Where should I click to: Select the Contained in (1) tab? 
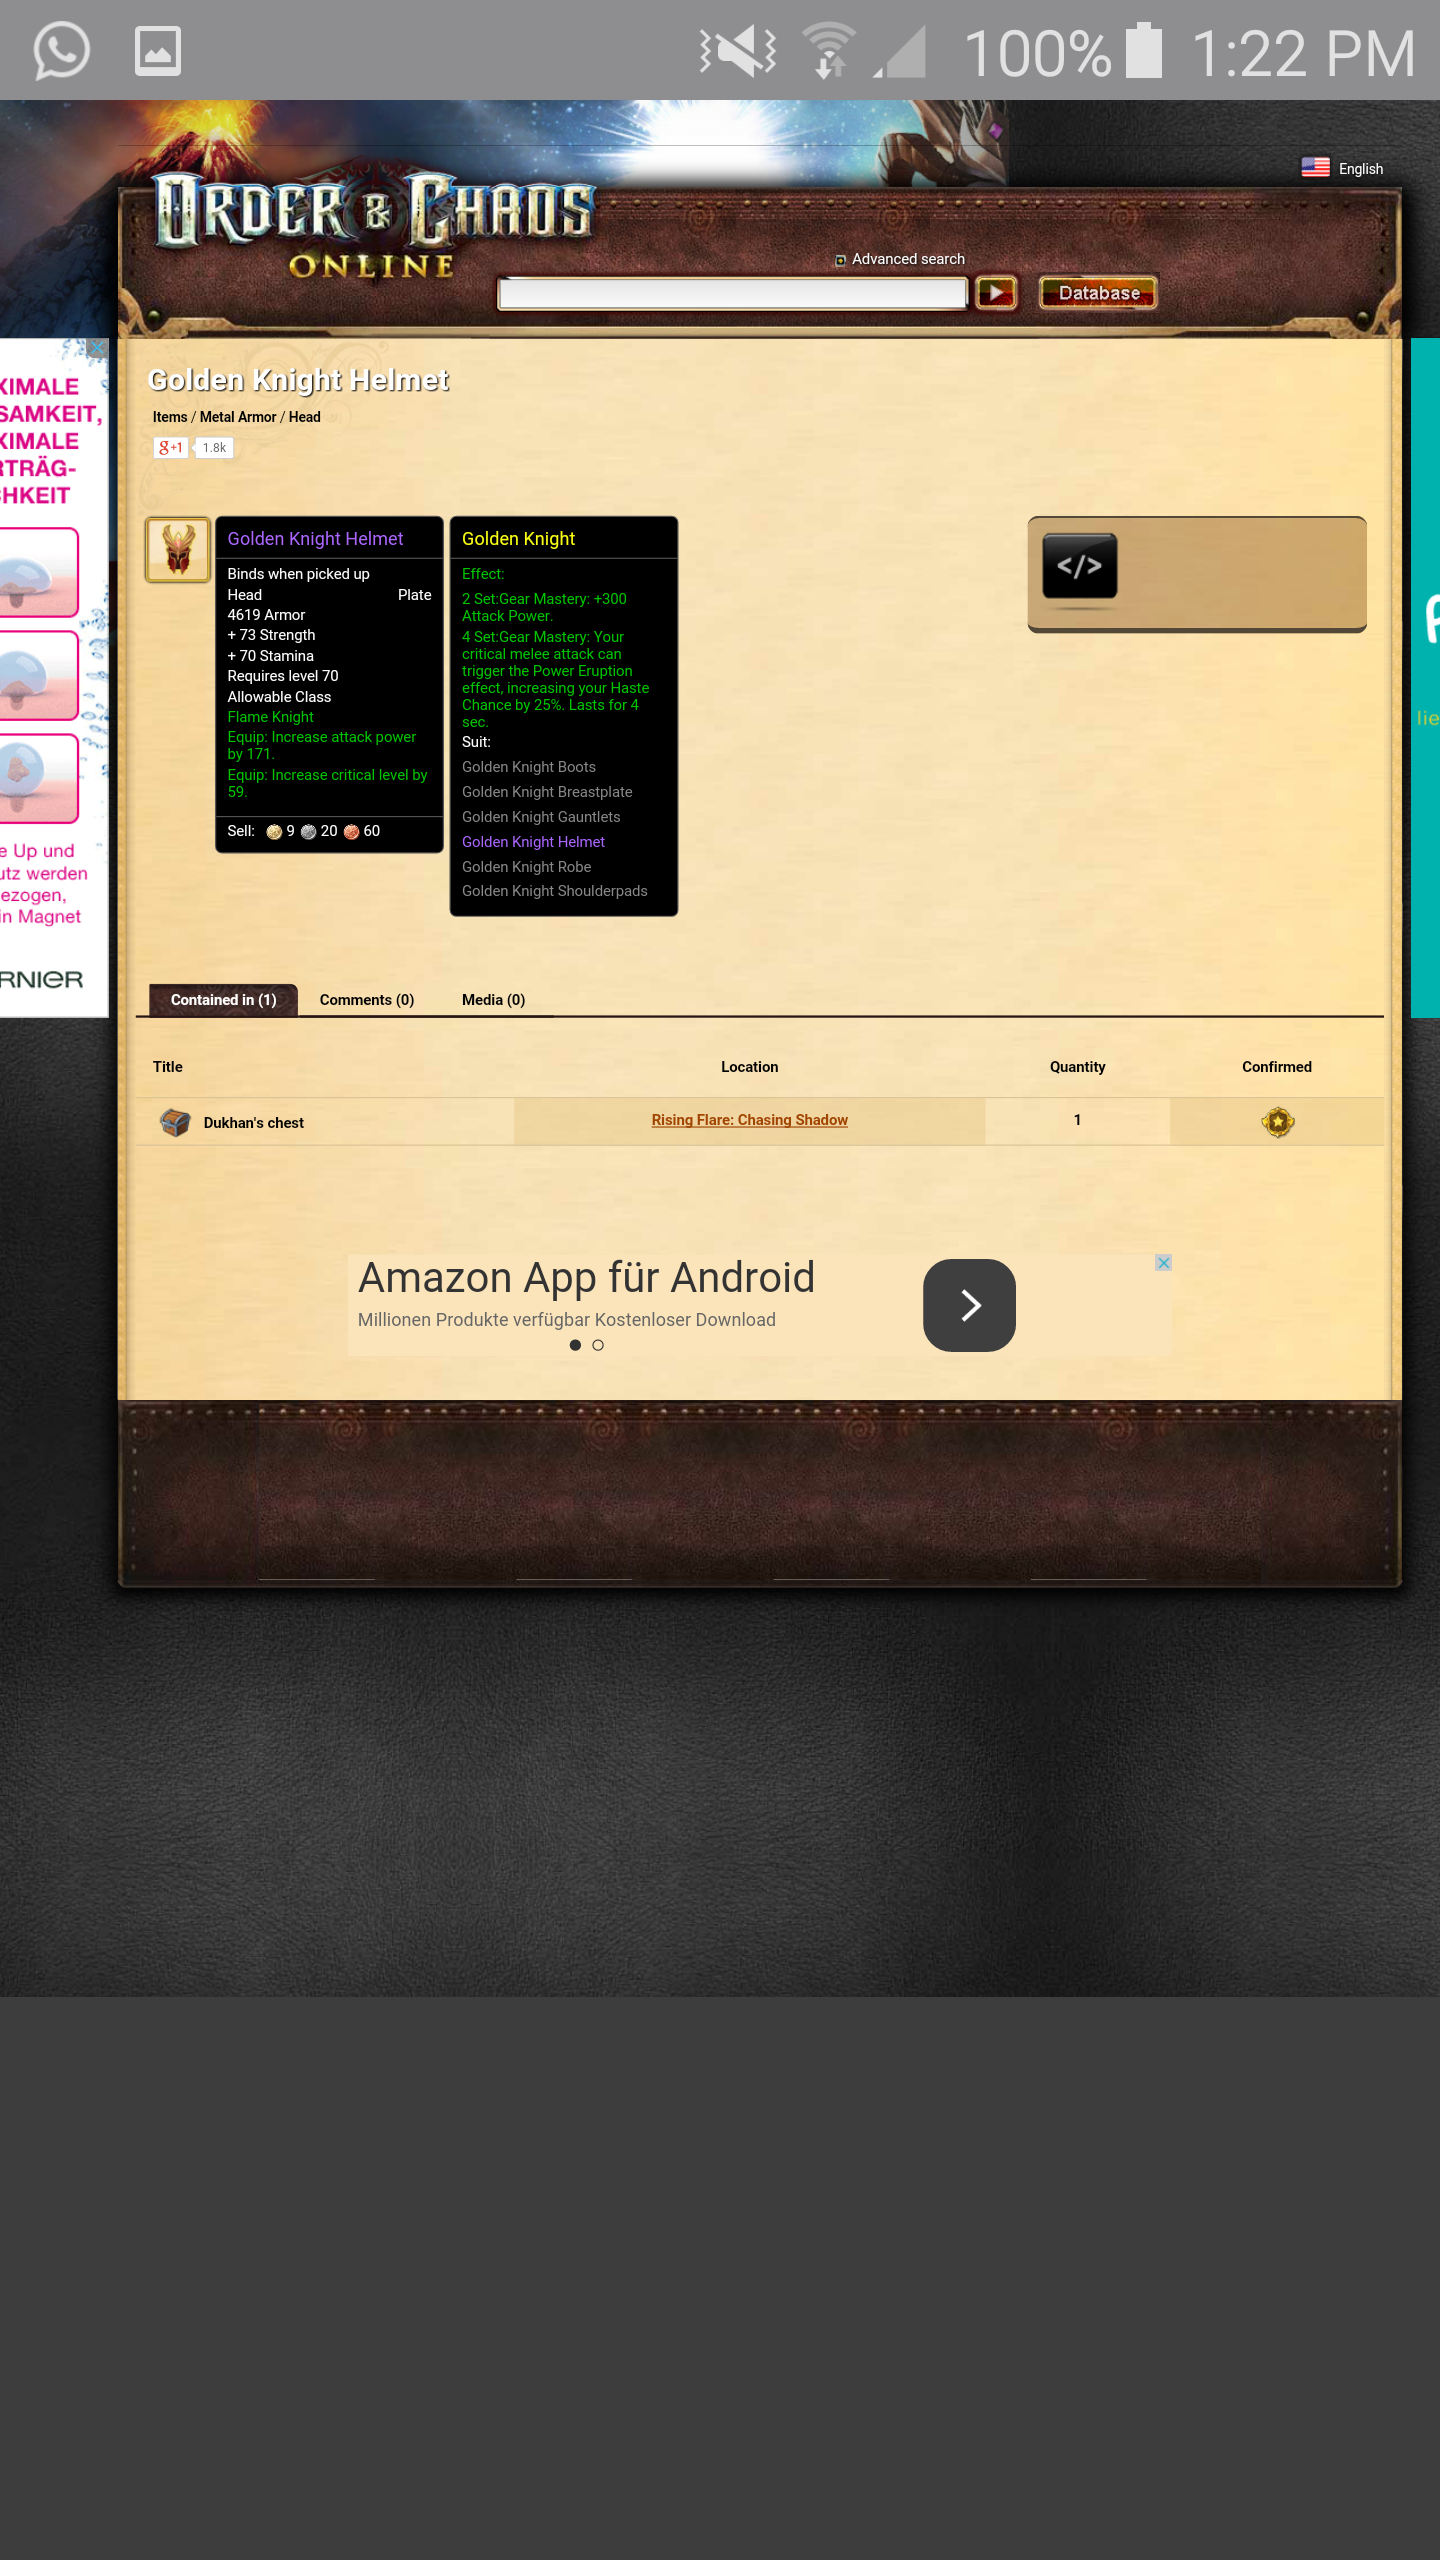[x=223, y=1000]
